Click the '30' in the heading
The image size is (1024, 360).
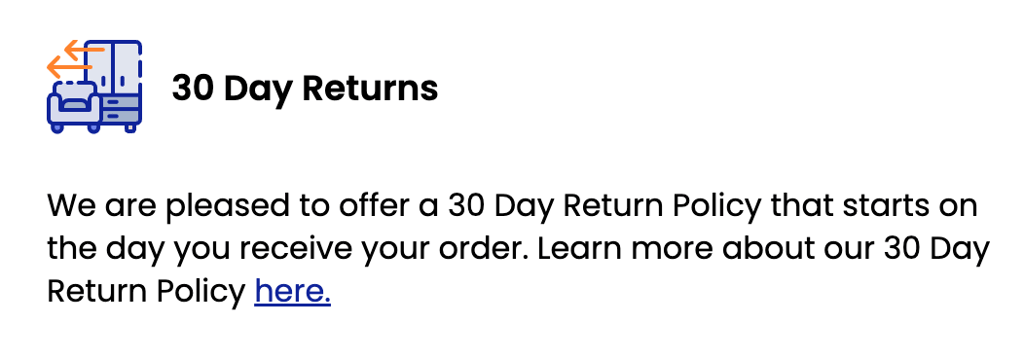point(190,88)
